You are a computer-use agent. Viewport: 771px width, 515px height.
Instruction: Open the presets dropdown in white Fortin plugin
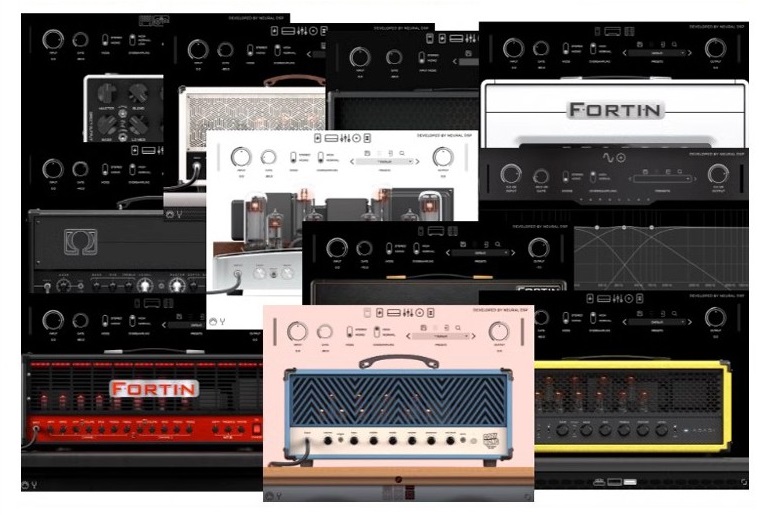[657, 51]
